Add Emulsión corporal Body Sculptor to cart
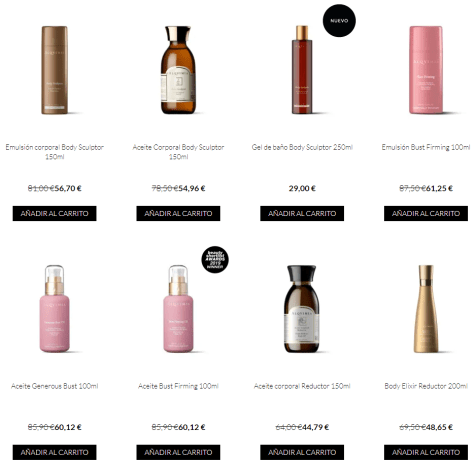The image size is (475, 464). (x=55, y=213)
